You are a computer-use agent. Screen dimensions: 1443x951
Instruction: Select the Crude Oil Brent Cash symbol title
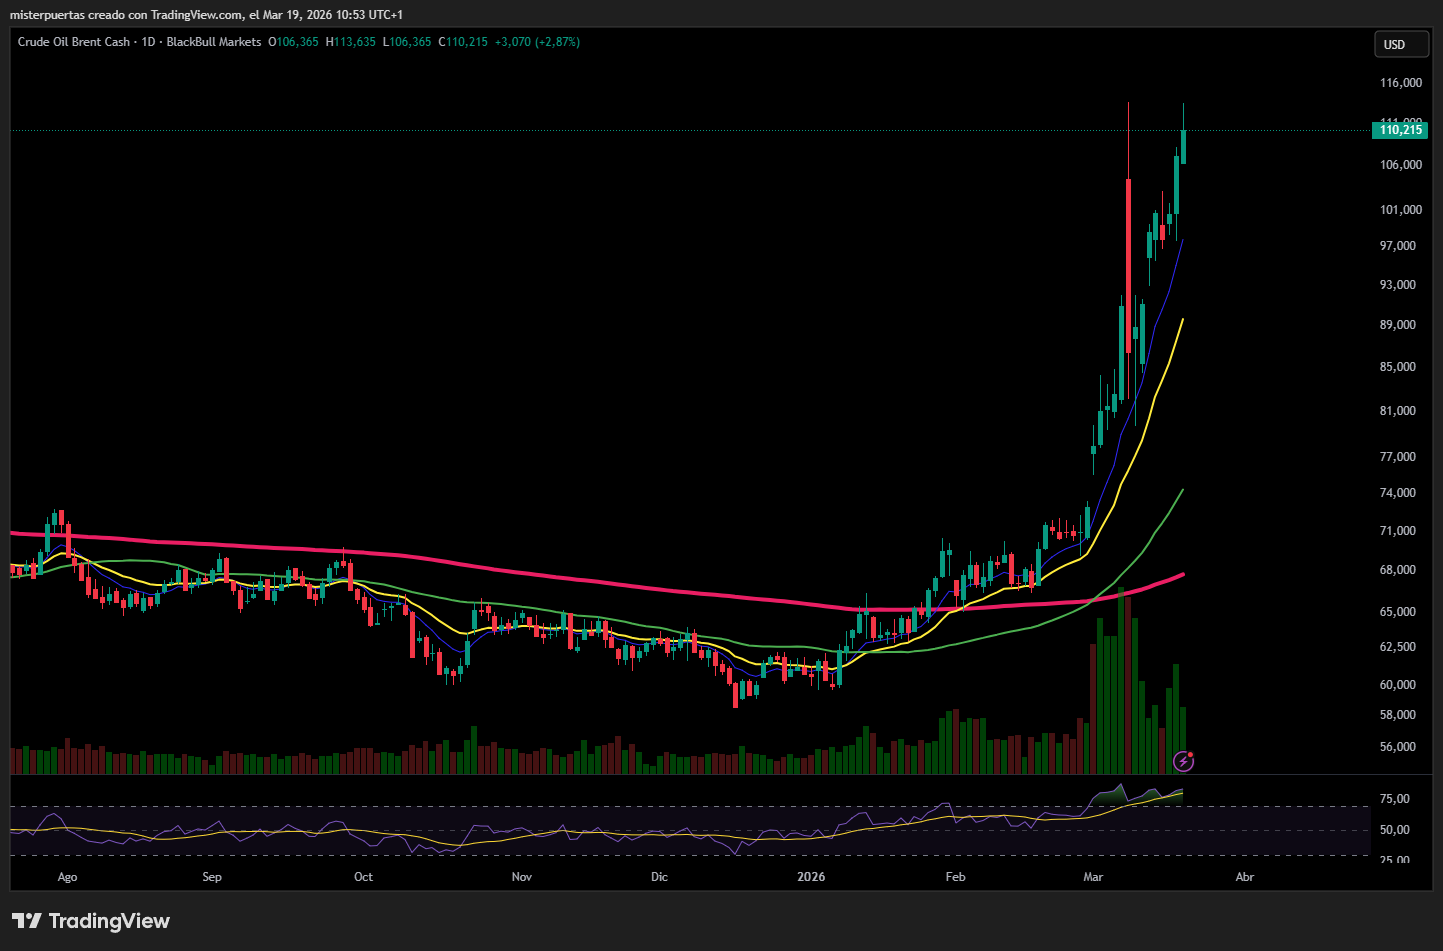(x=74, y=42)
